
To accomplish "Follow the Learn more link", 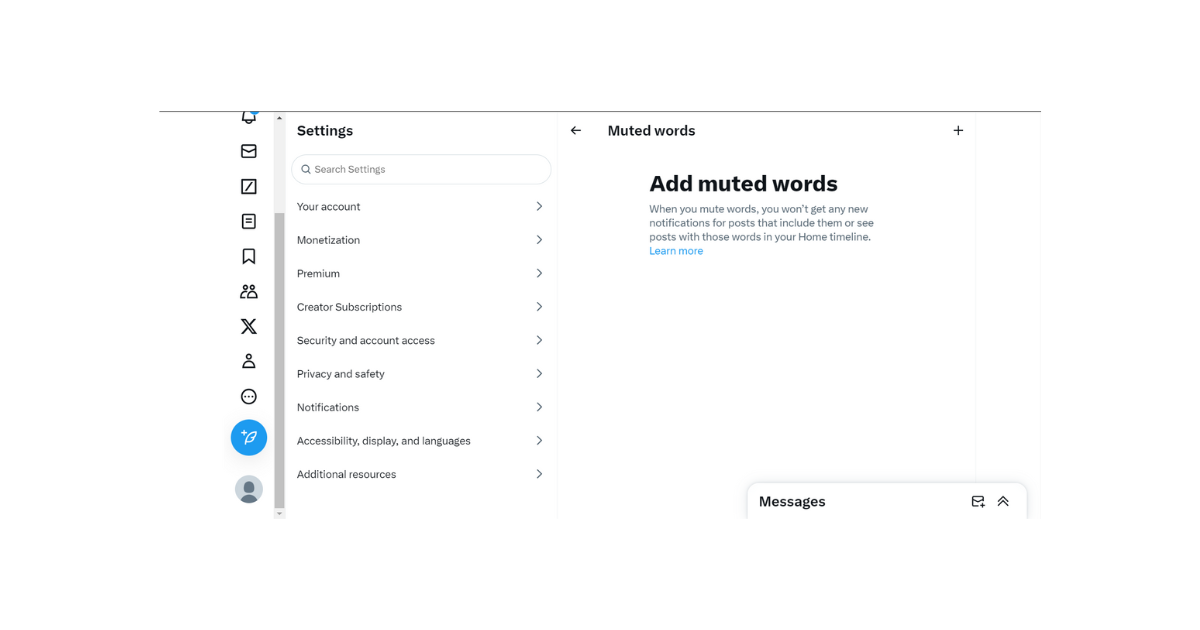I will [x=676, y=251].
